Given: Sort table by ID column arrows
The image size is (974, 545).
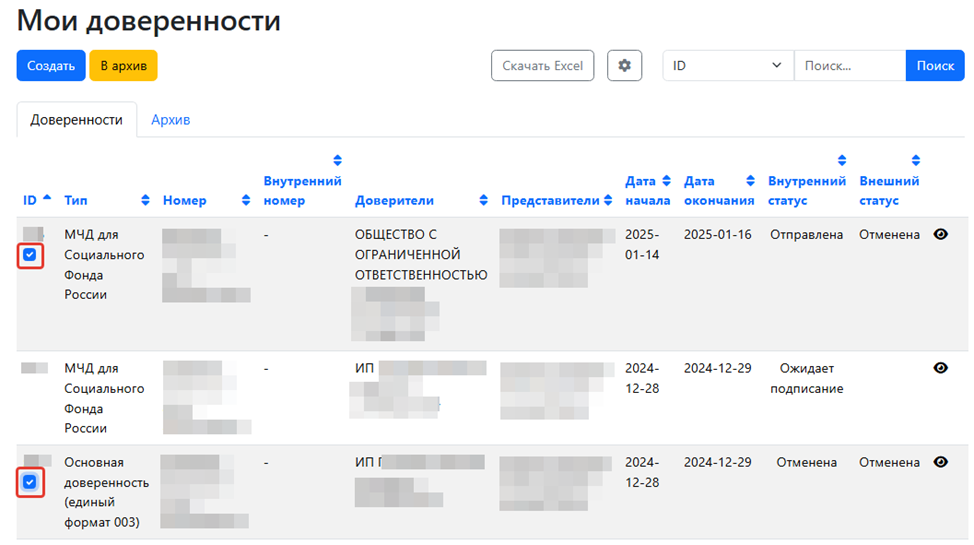Looking at the screenshot, I should (45, 200).
